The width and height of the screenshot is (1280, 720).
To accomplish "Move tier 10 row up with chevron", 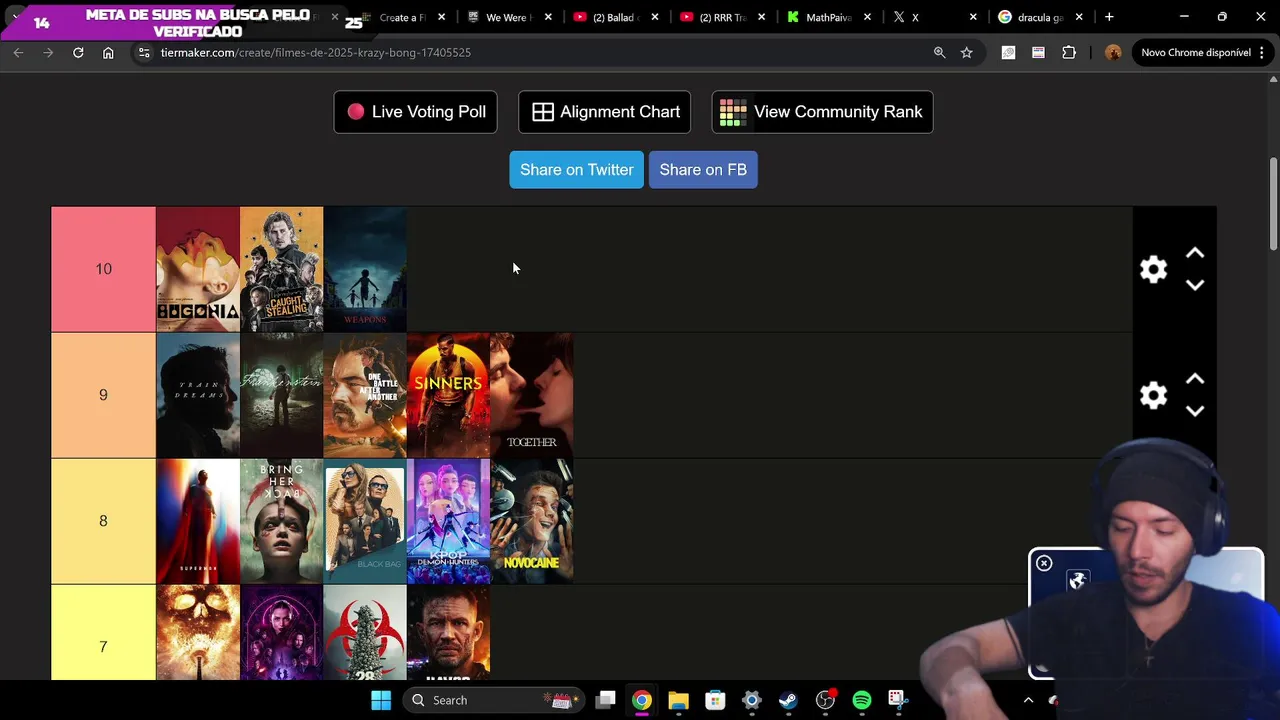I will [1195, 254].
